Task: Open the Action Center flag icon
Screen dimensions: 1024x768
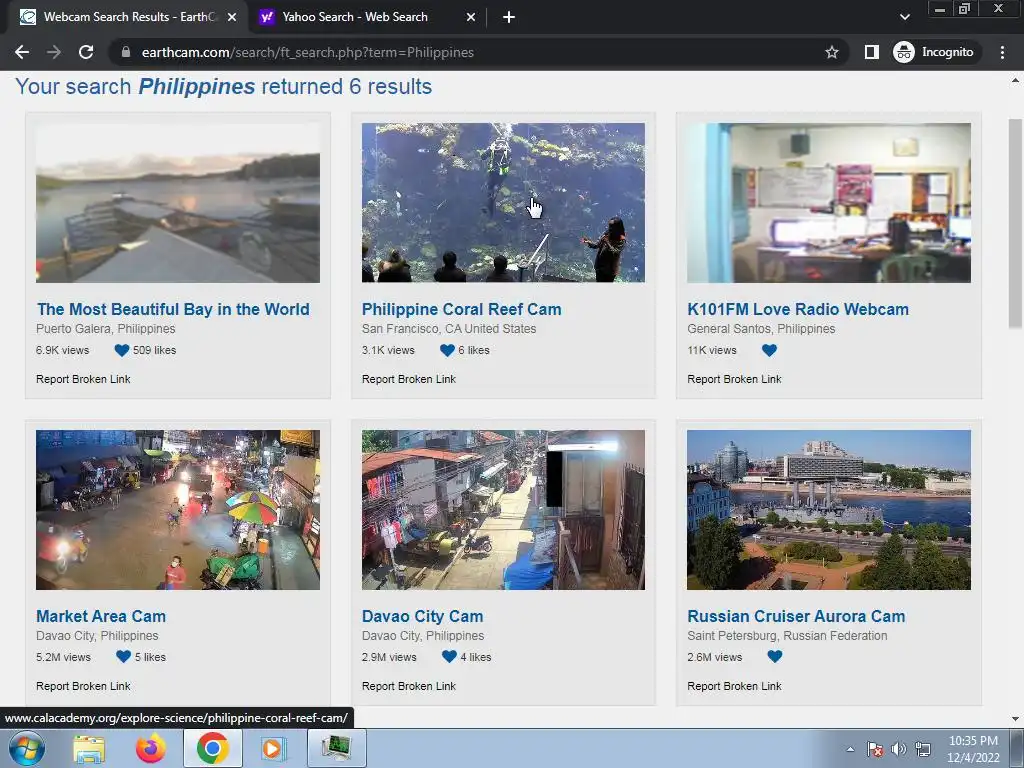Action: [x=875, y=749]
